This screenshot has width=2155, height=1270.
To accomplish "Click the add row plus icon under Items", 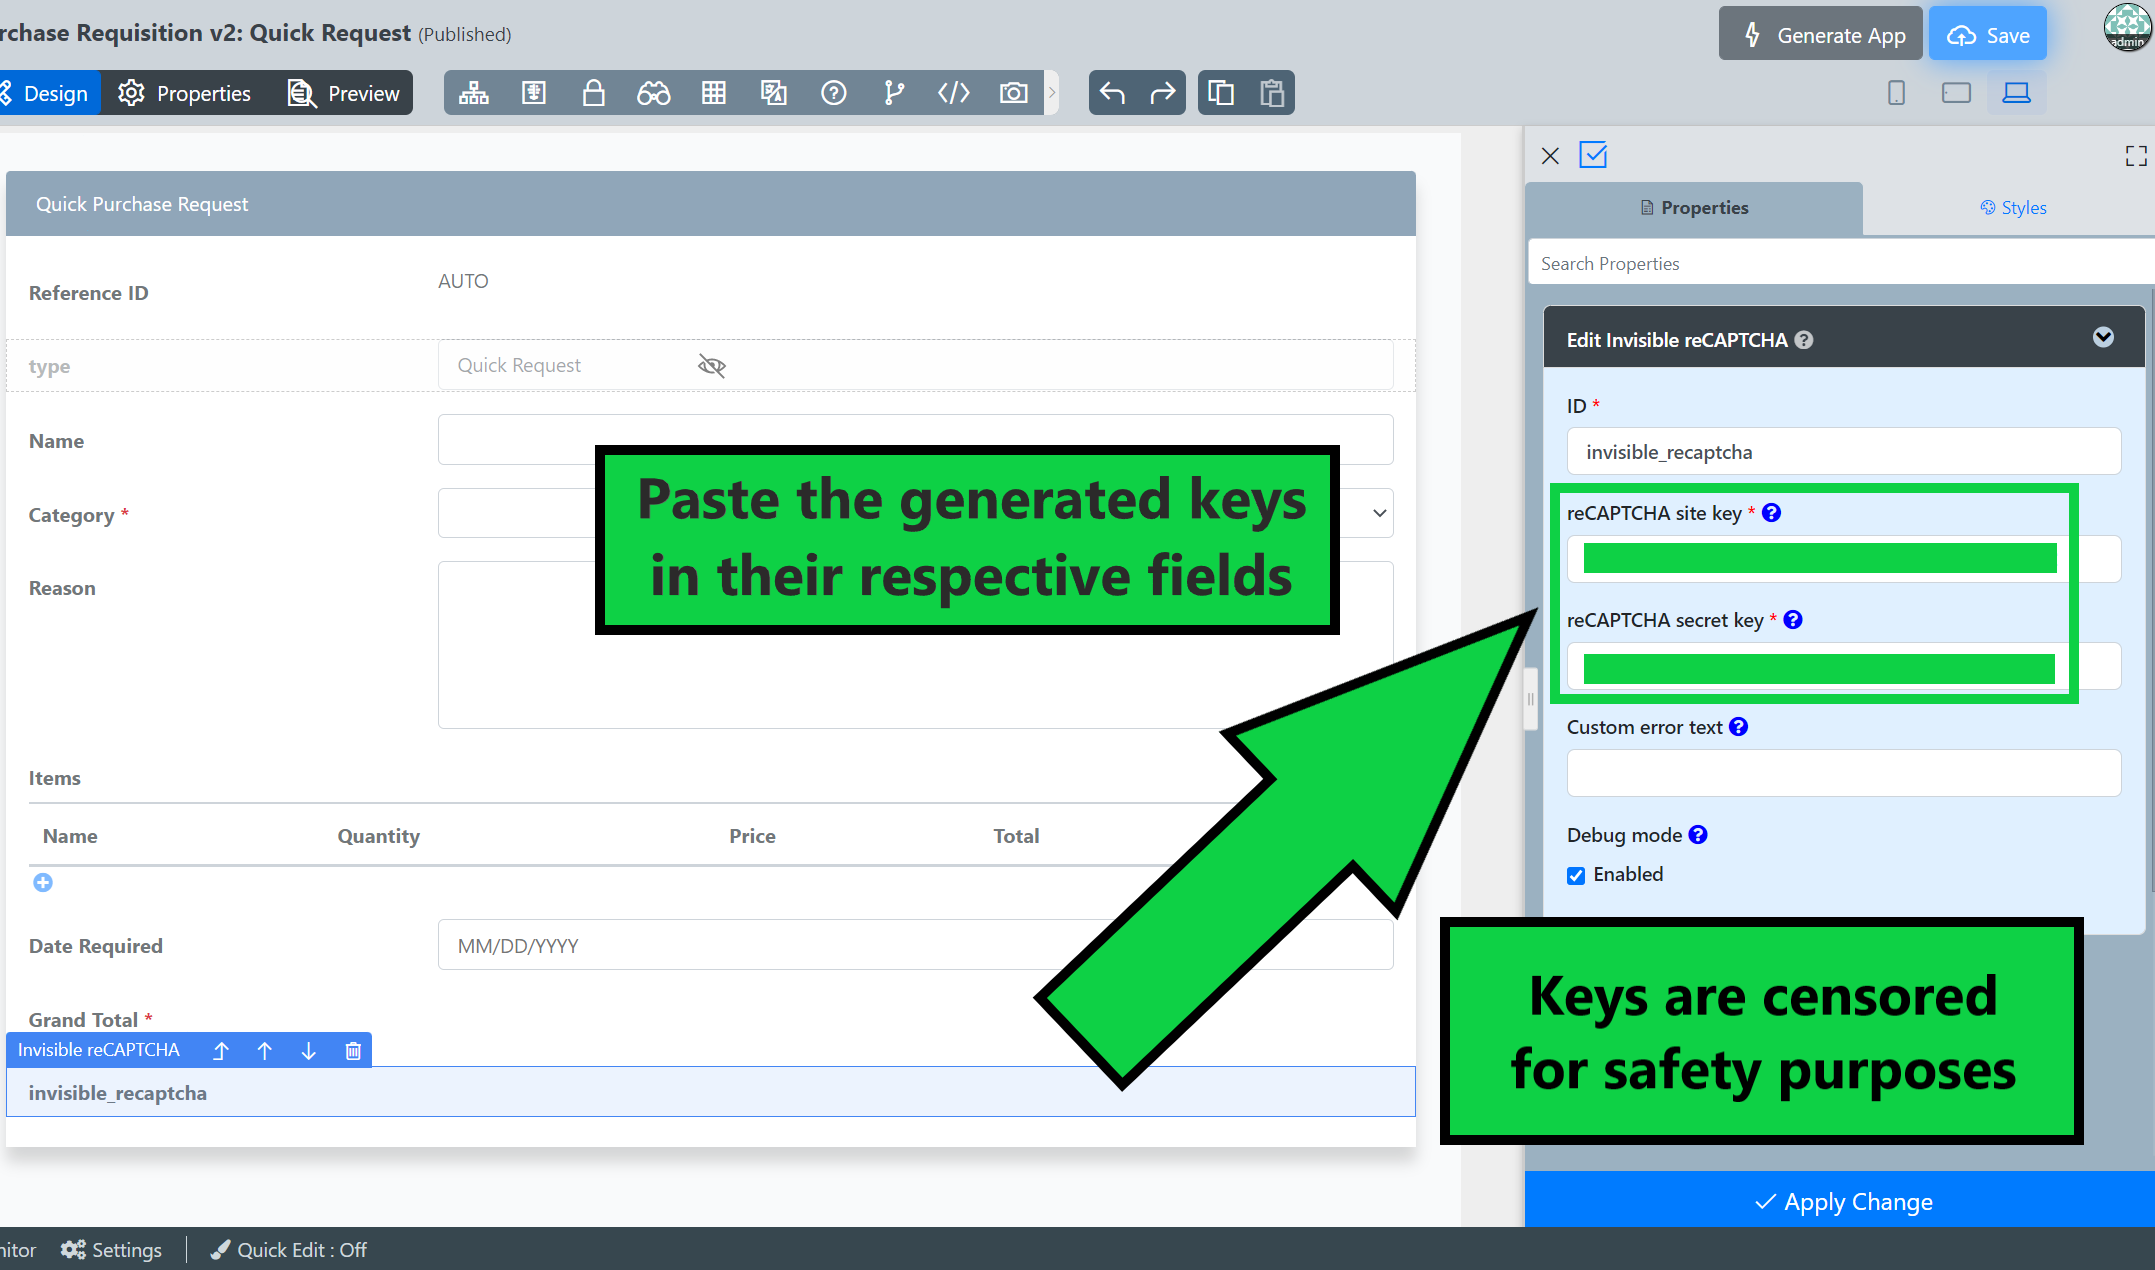I will [43, 882].
